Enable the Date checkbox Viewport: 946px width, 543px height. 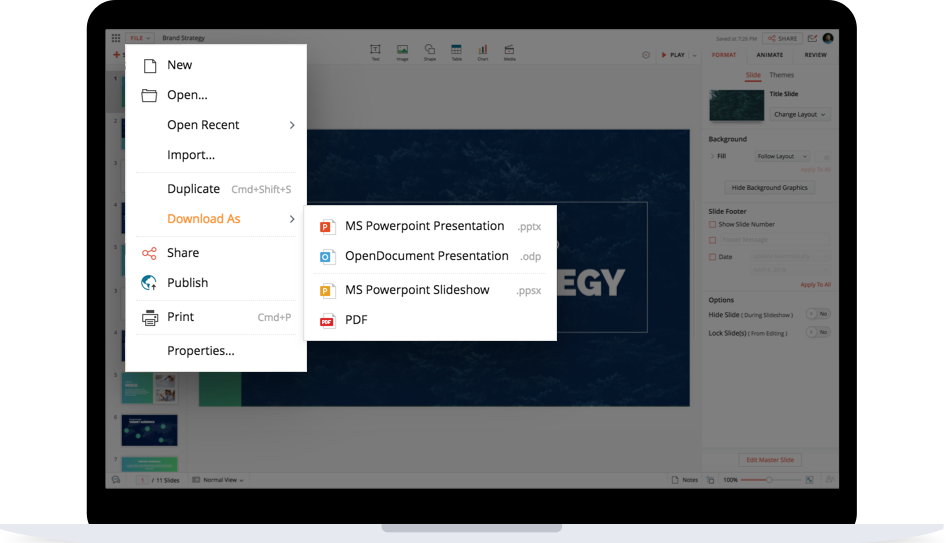point(713,257)
